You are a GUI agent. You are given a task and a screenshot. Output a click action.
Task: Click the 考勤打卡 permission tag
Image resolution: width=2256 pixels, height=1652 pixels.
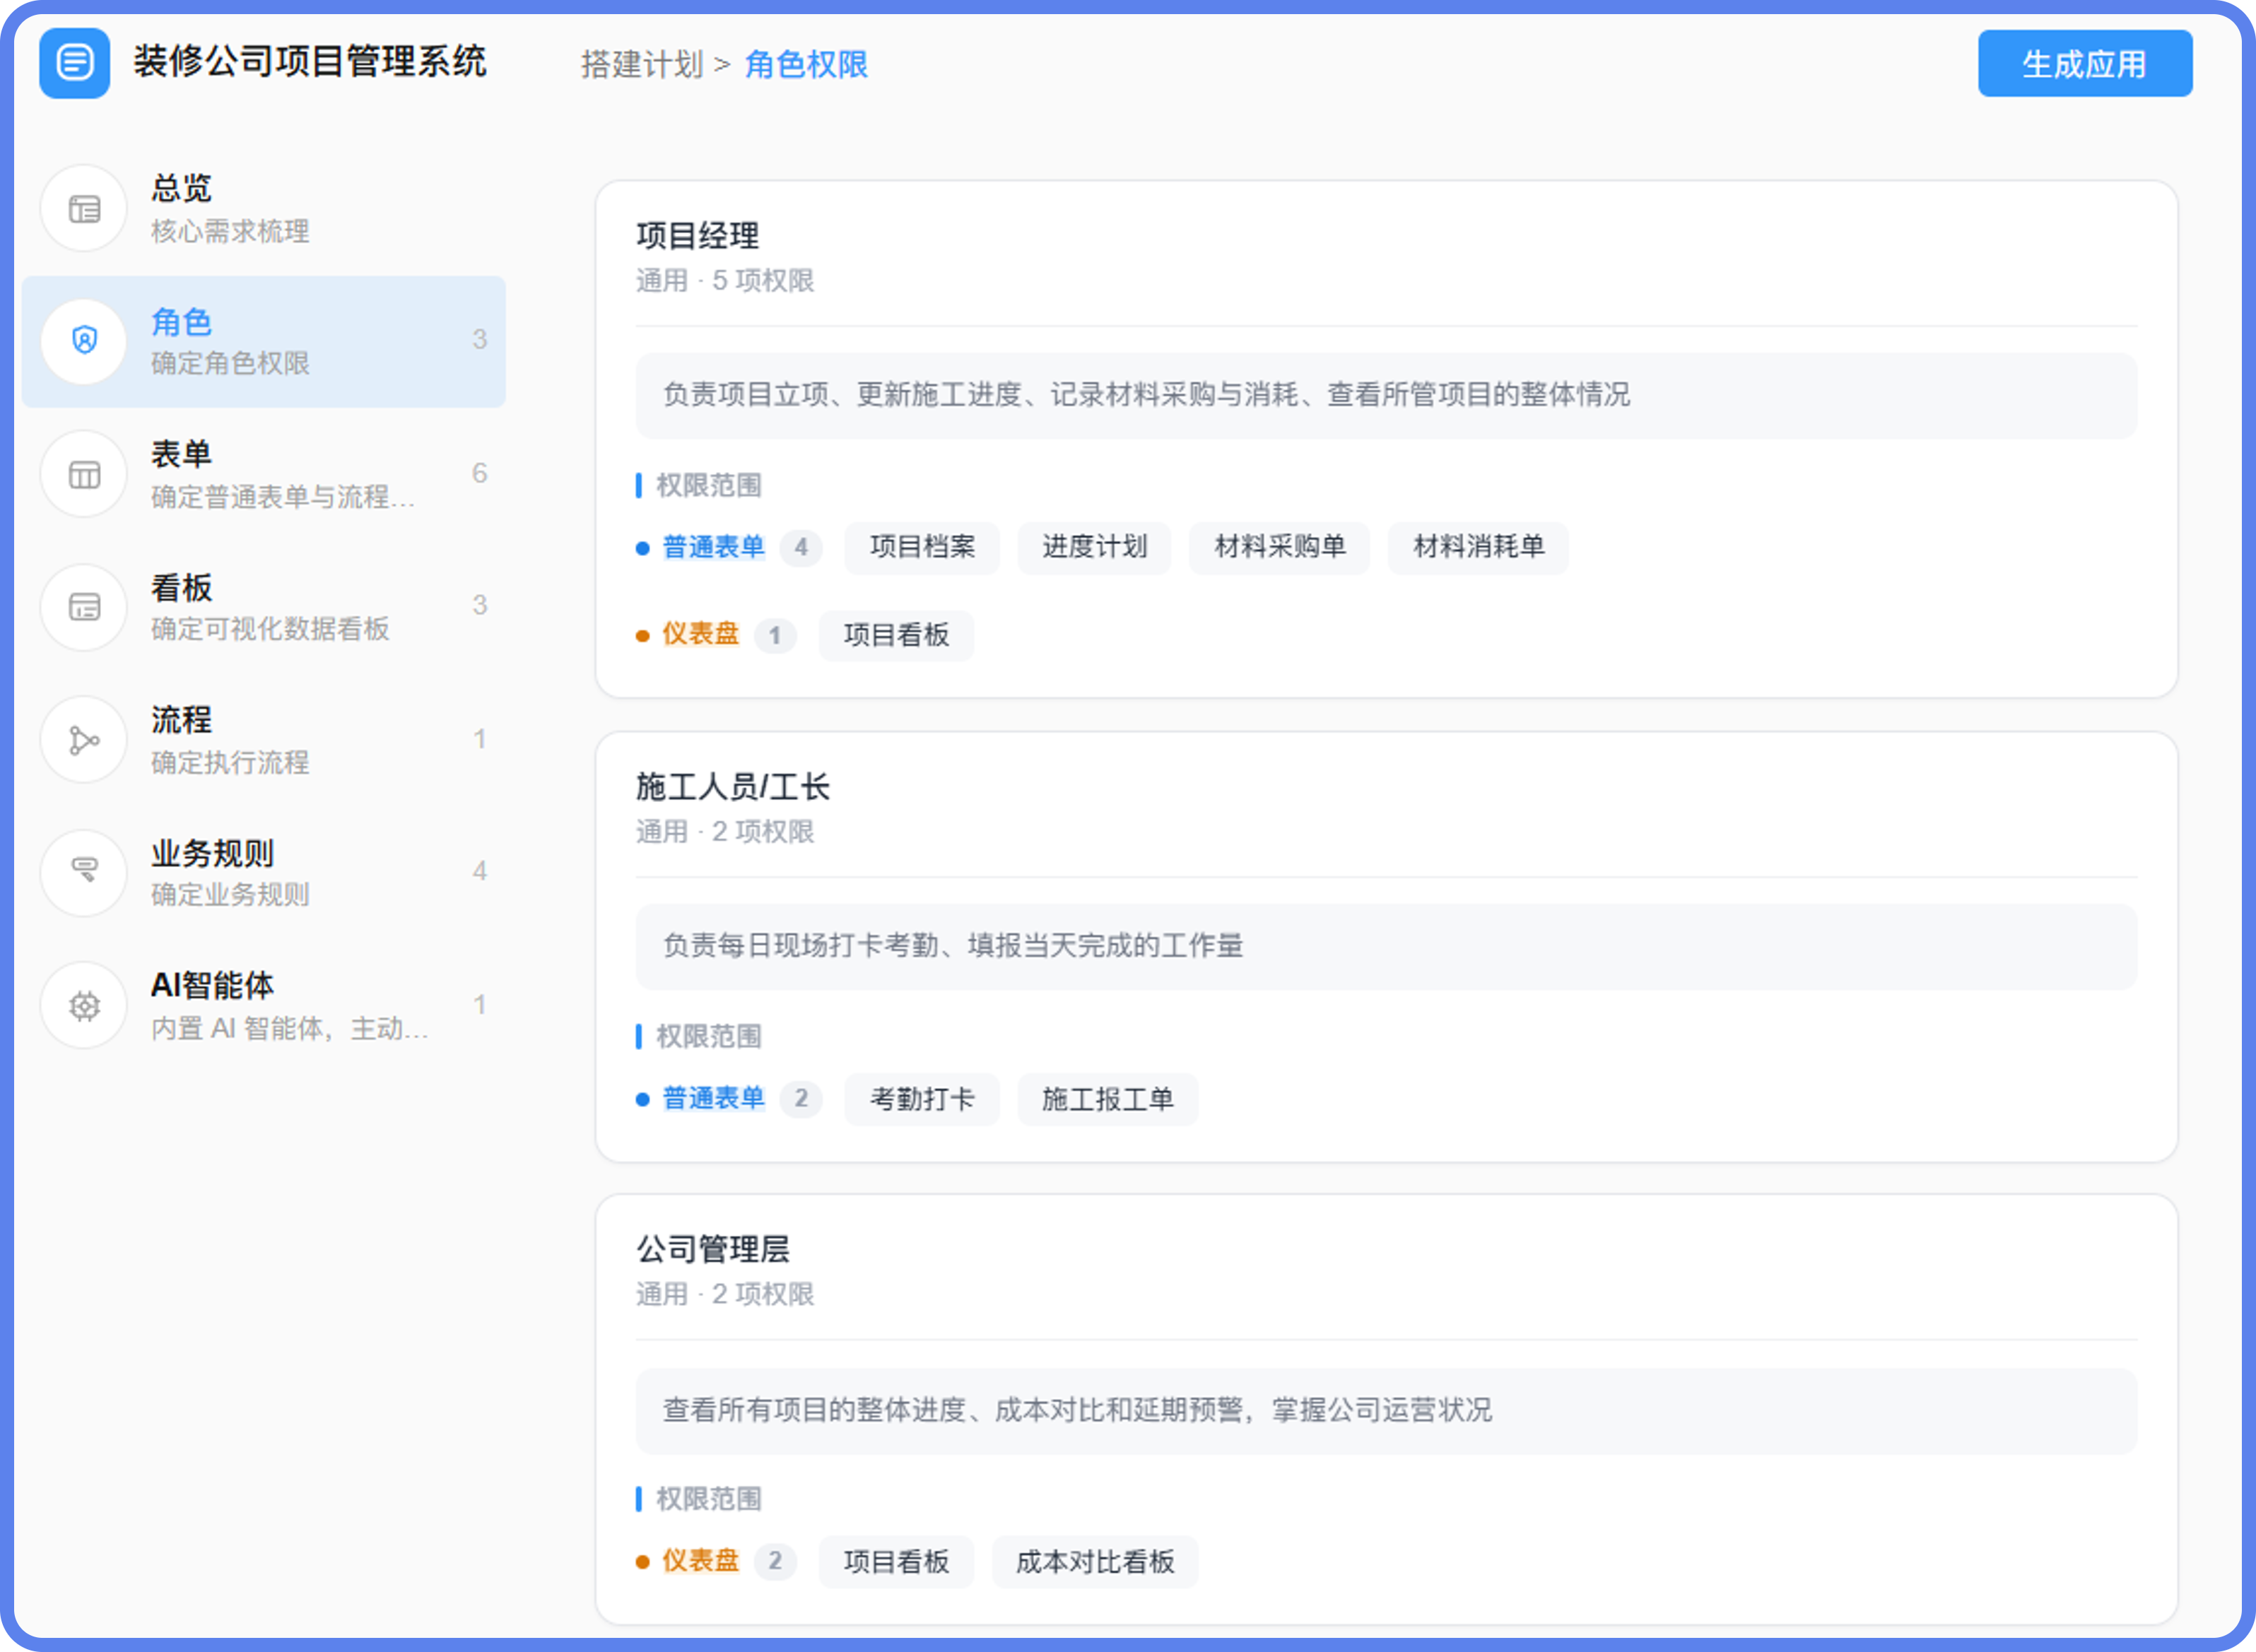coord(922,1099)
